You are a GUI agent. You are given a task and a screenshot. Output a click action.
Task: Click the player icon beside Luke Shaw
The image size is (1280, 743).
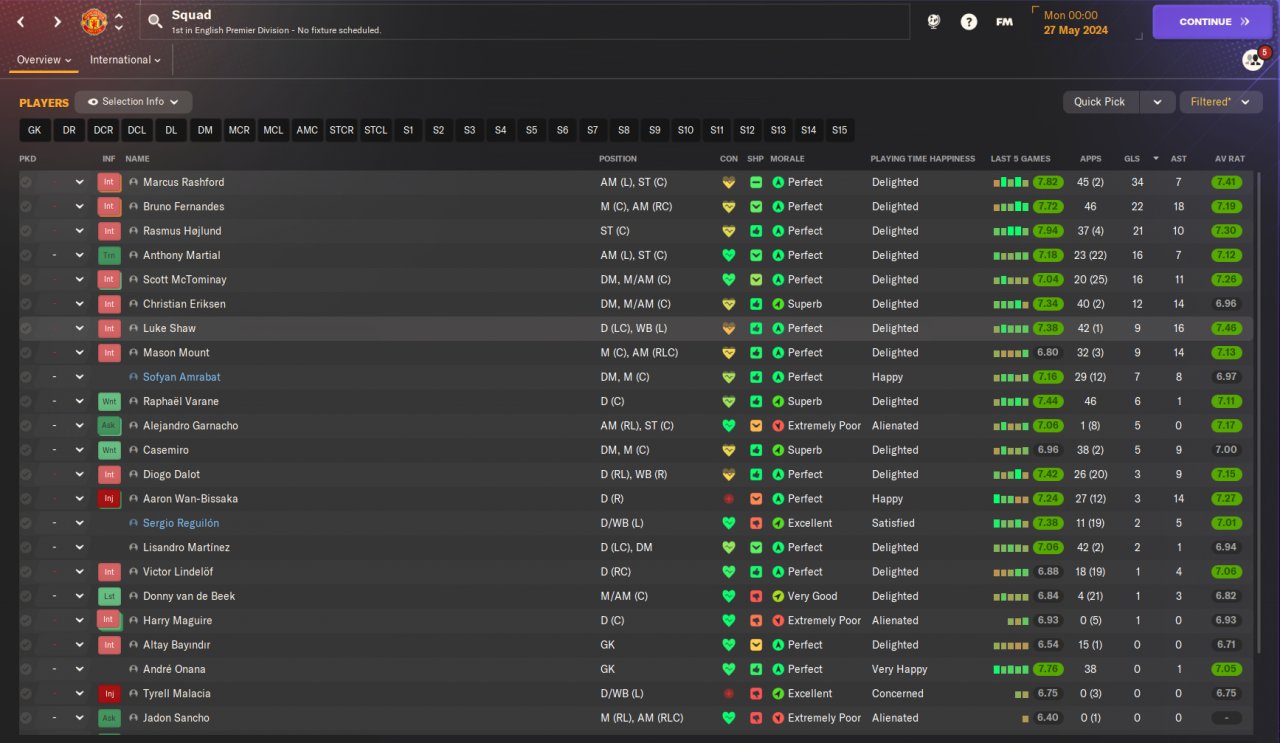coord(133,328)
